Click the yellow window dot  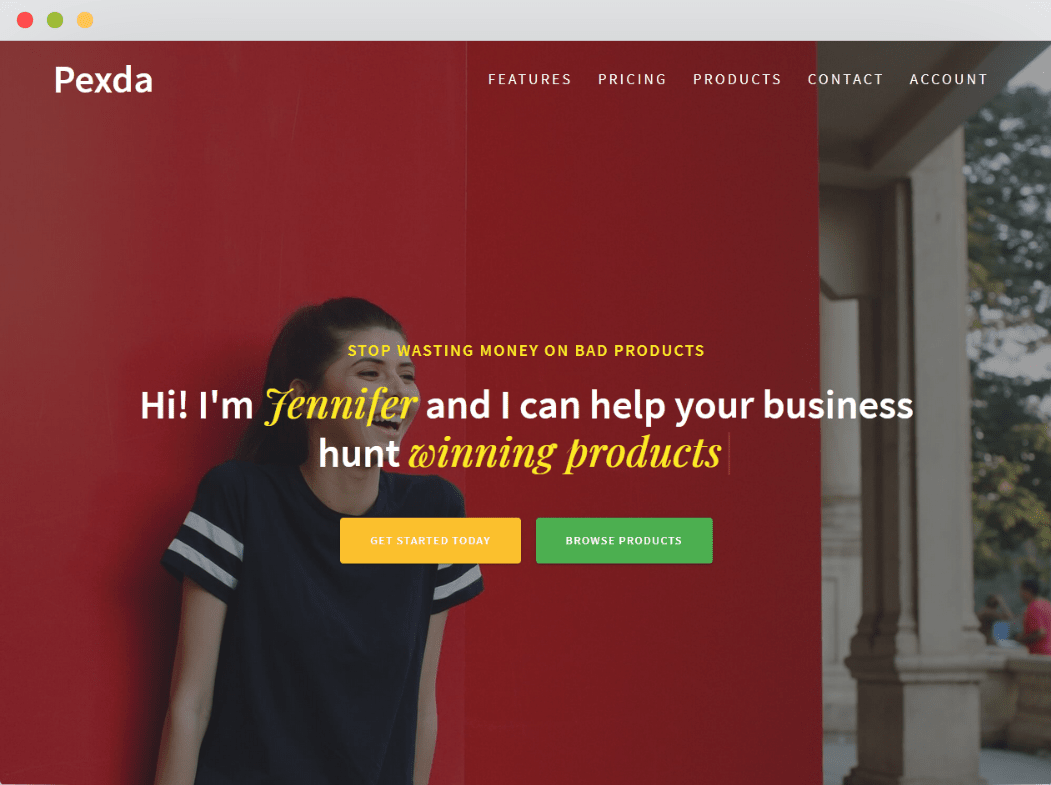pos(85,20)
